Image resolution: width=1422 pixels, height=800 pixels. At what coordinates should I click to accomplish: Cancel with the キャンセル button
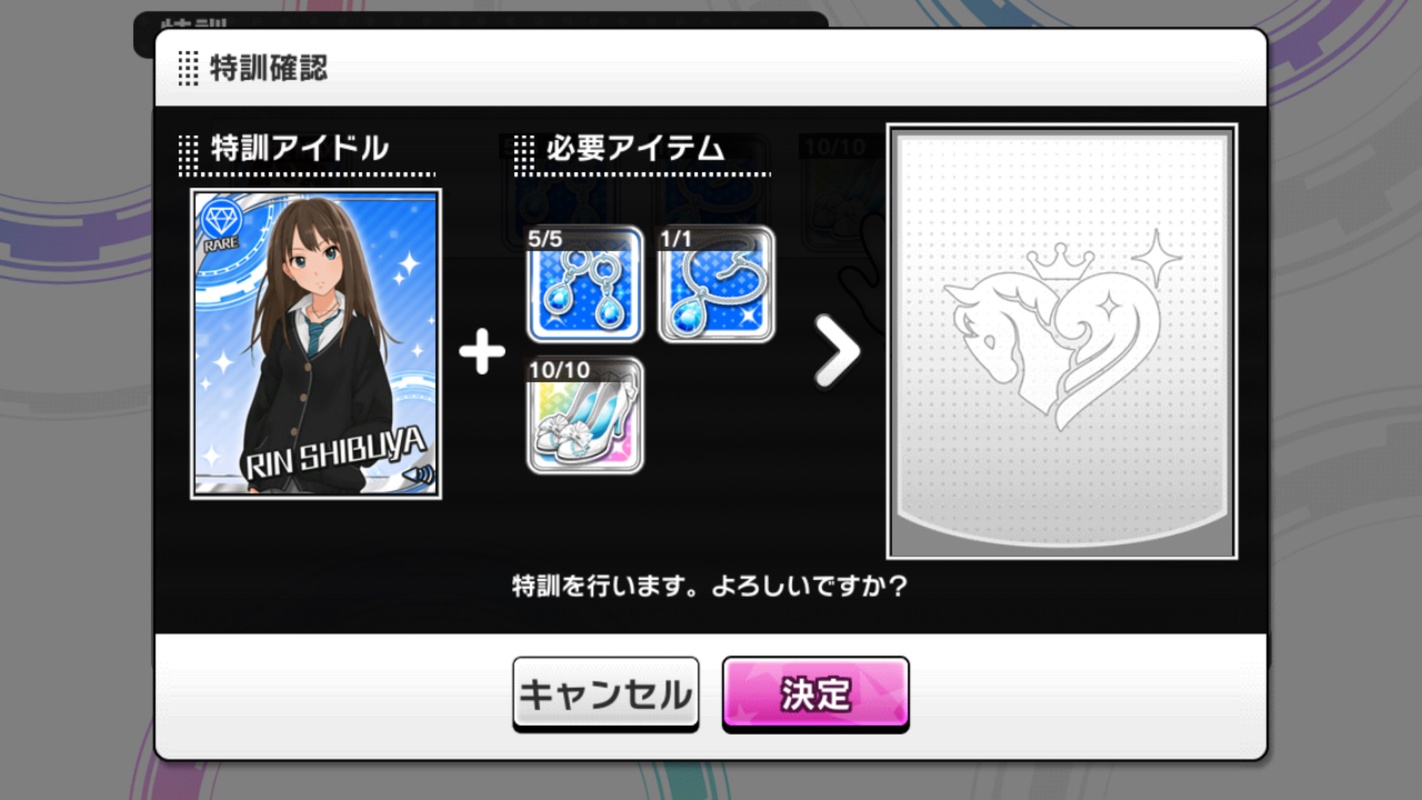coord(605,694)
